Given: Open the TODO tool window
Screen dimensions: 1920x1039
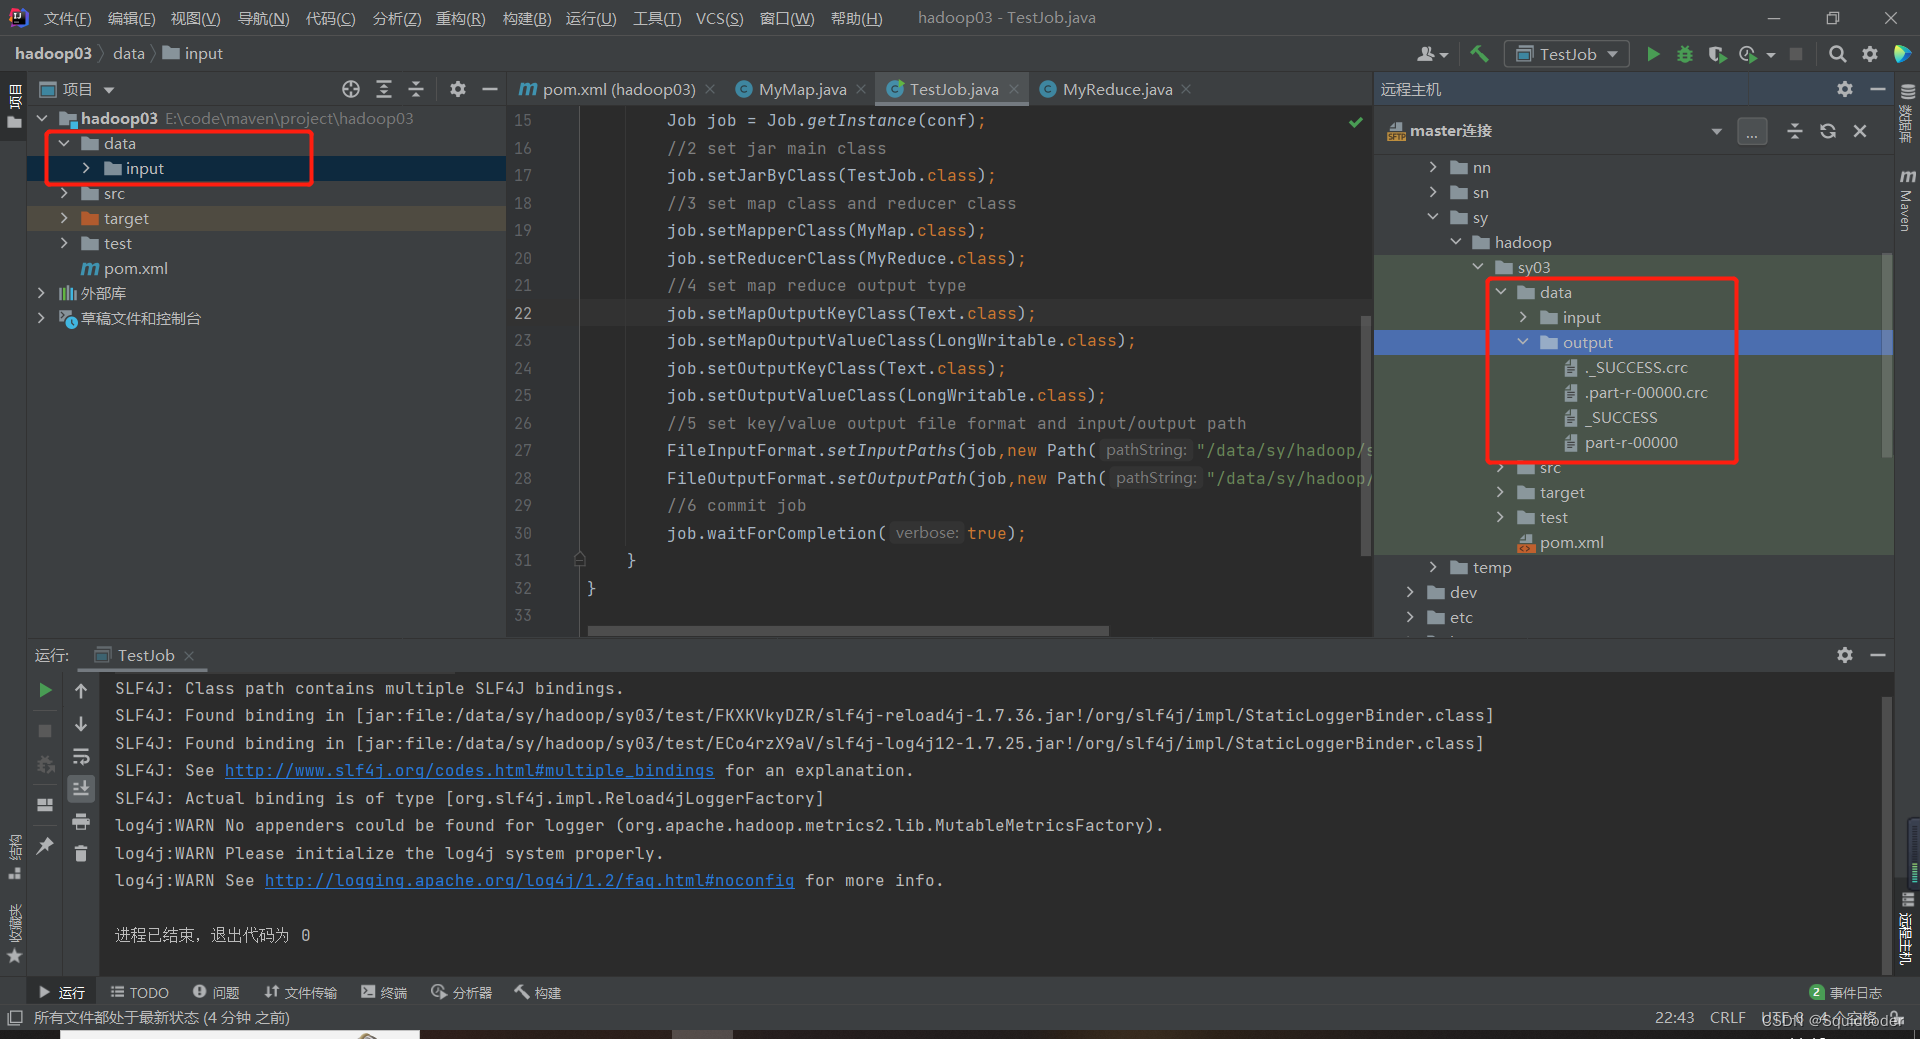Looking at the screenshot, I should click(x=140, y=992).
